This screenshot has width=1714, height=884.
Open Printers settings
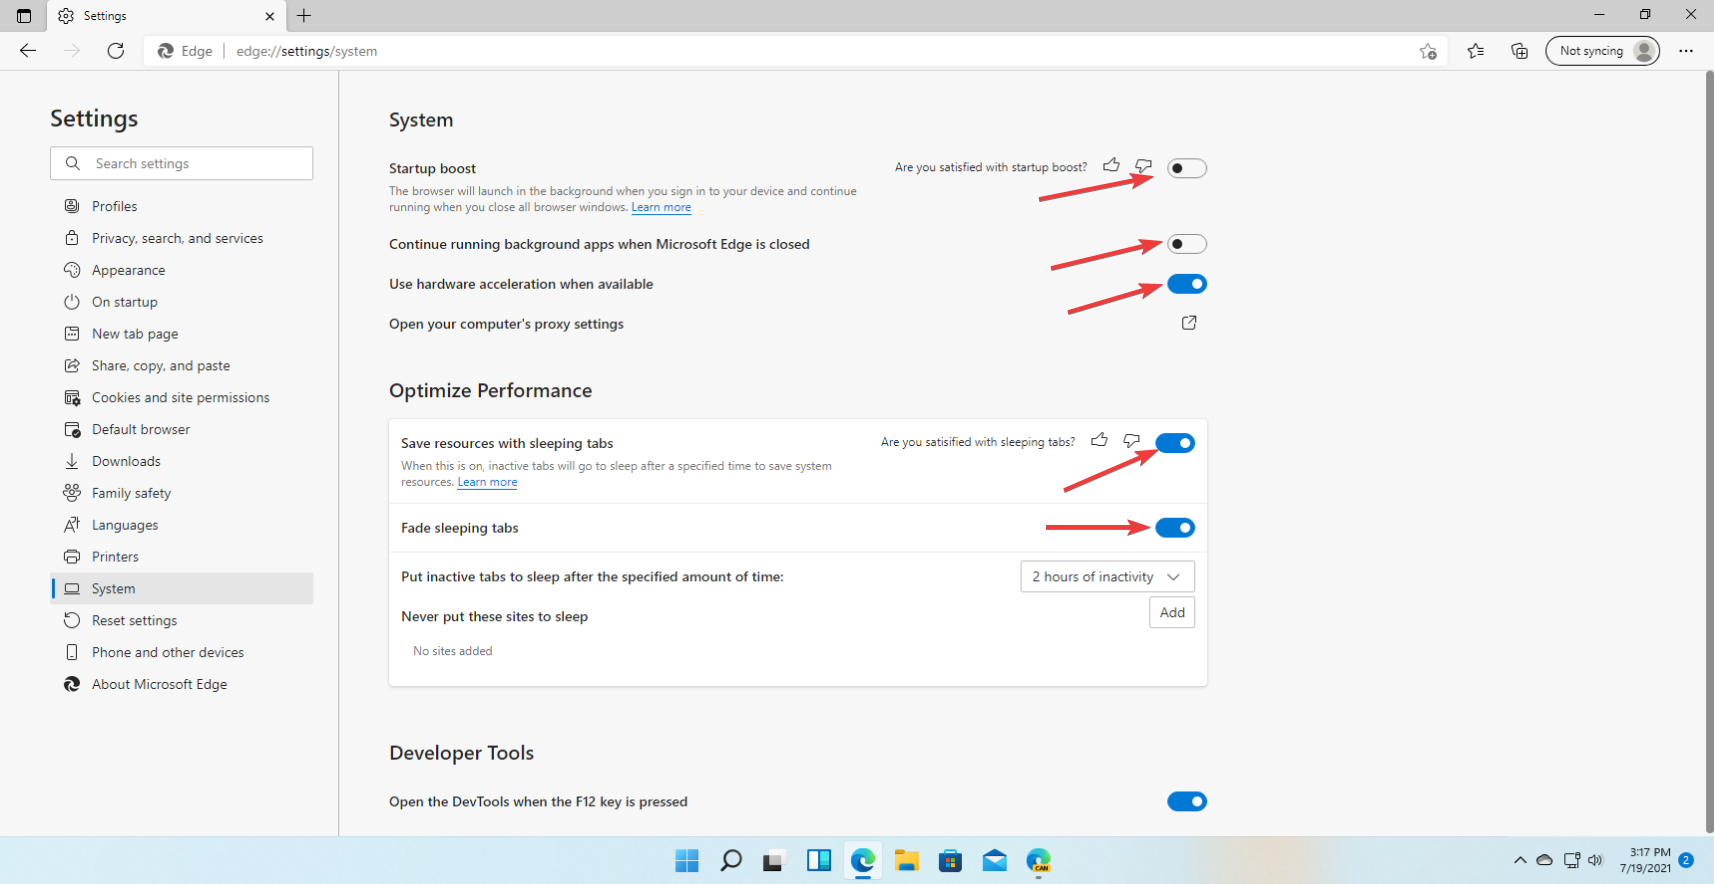[182, 557]
